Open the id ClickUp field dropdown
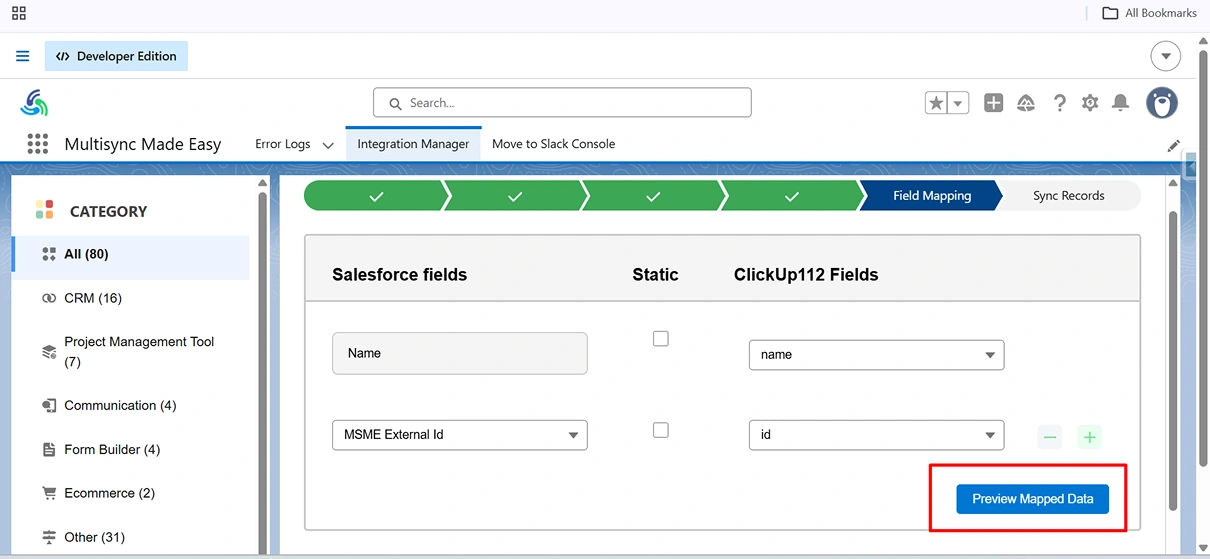This screenshot has width=1210, height=559. [876, 435]
